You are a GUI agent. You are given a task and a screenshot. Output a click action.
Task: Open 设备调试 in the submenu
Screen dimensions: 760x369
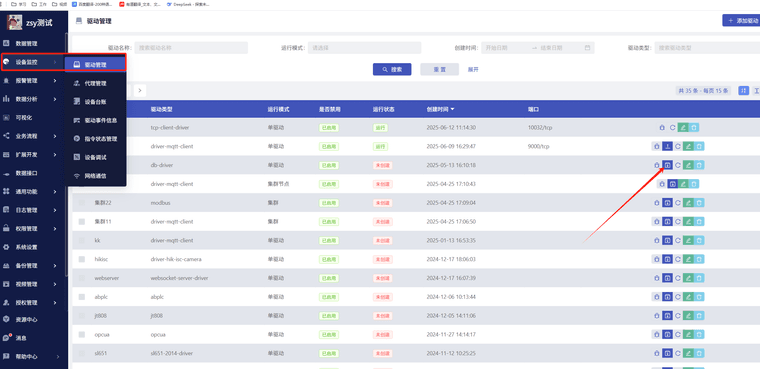point(95,157)
